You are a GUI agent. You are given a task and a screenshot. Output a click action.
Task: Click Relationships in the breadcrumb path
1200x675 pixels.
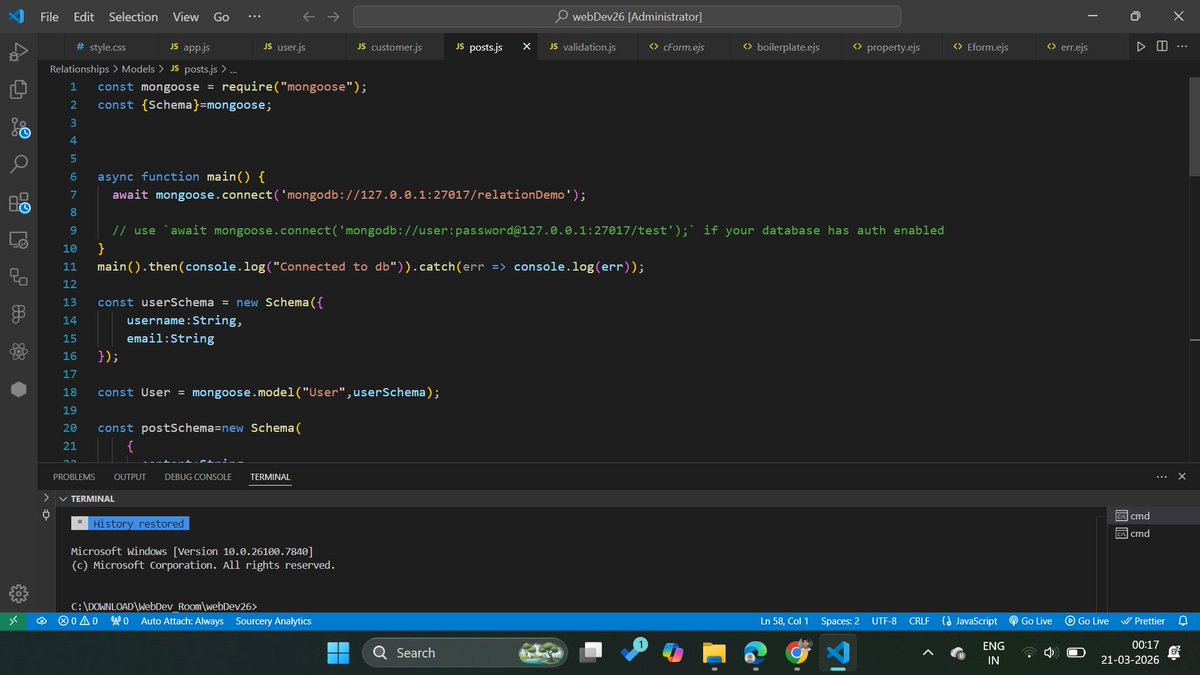pos(79,69)
